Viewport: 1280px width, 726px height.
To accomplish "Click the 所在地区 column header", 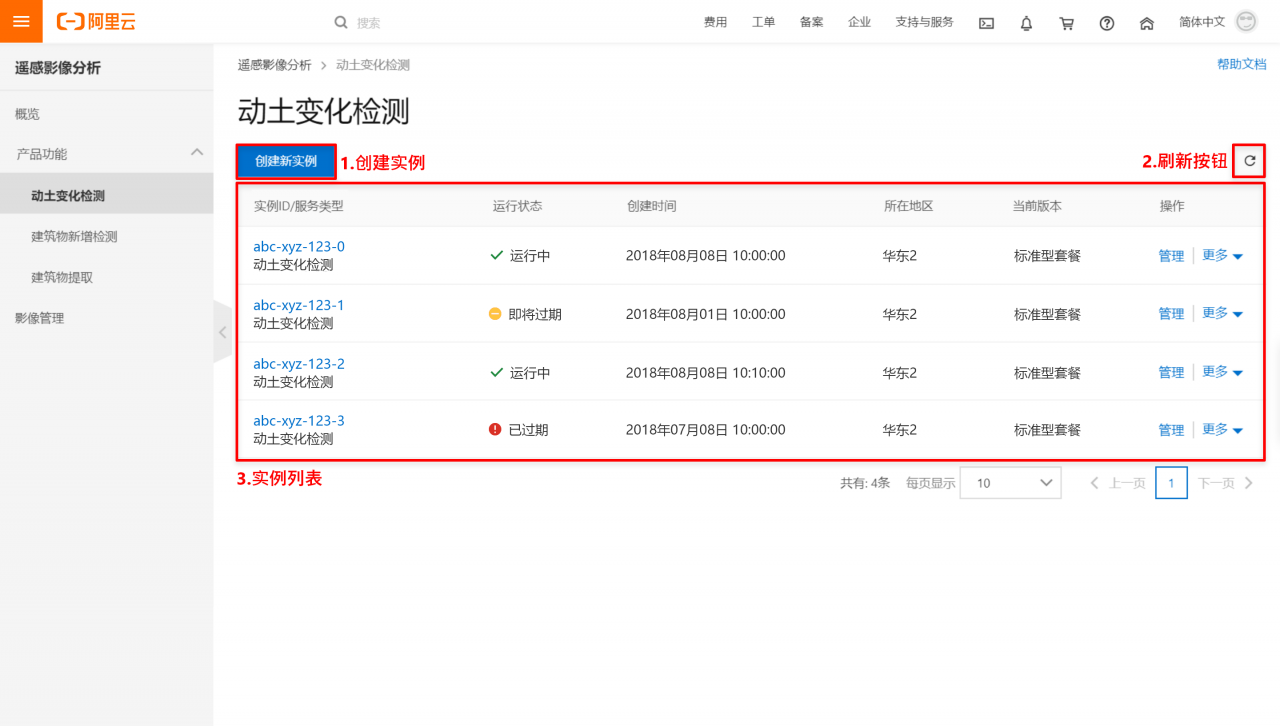I will (x=908, y=206).
